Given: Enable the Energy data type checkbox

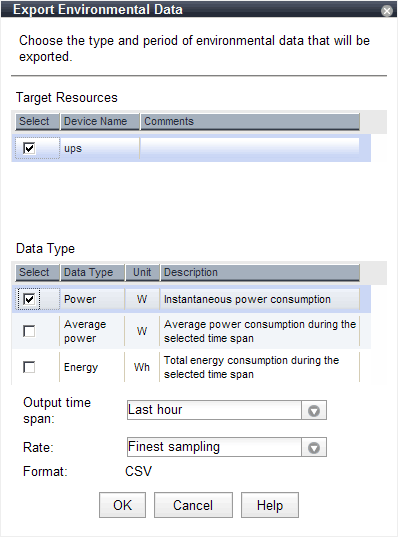Looking at the screenshot, I should click(29, 367).
